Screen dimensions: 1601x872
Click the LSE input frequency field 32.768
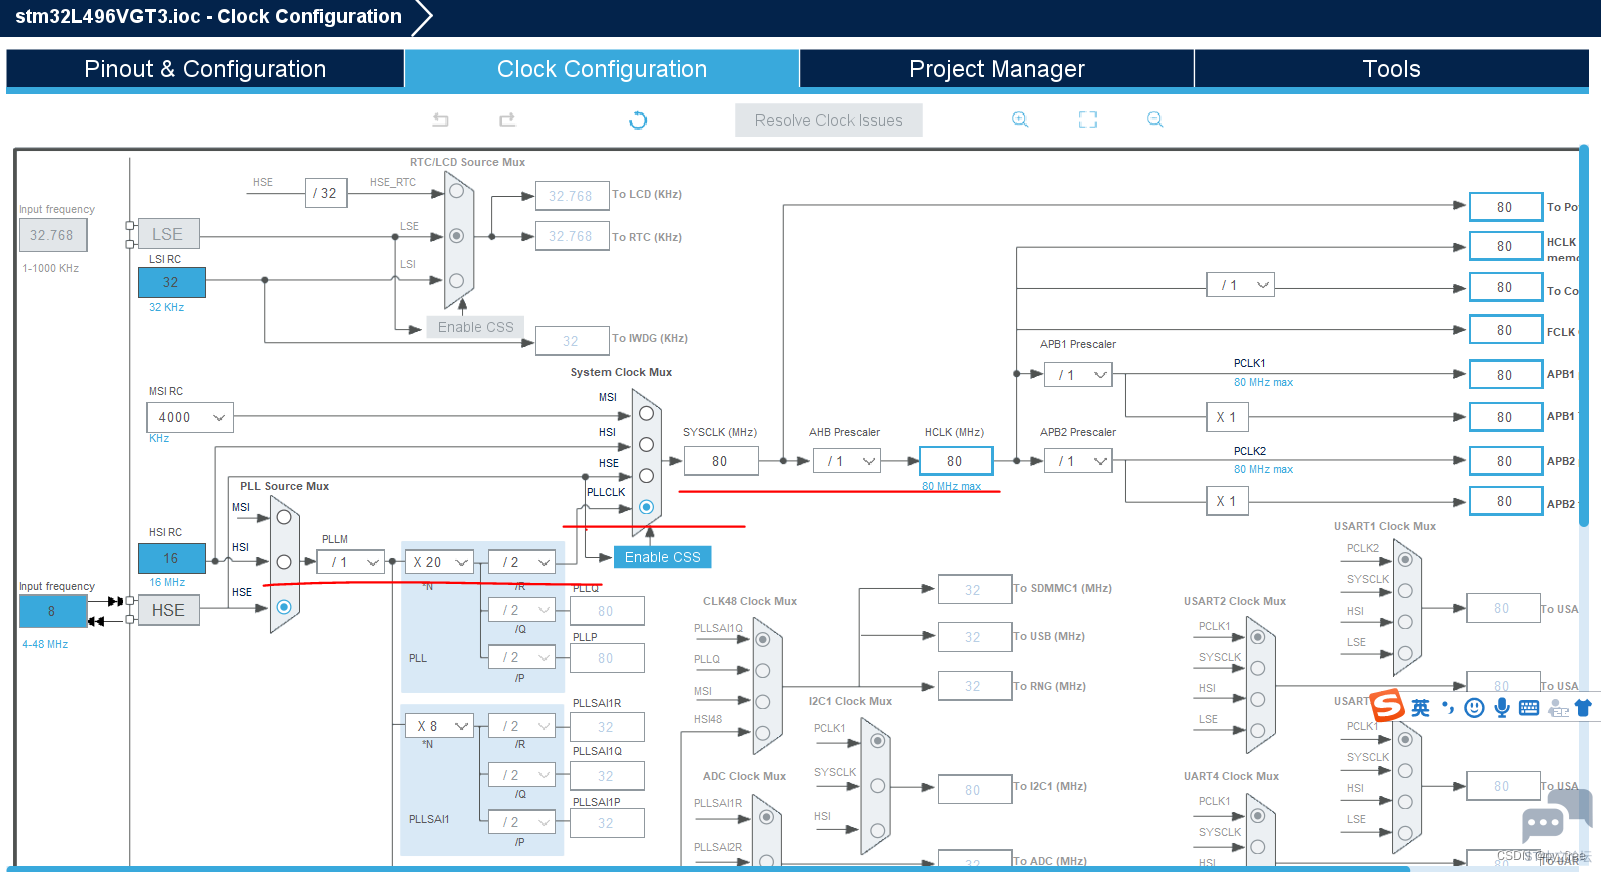point(52,235)
